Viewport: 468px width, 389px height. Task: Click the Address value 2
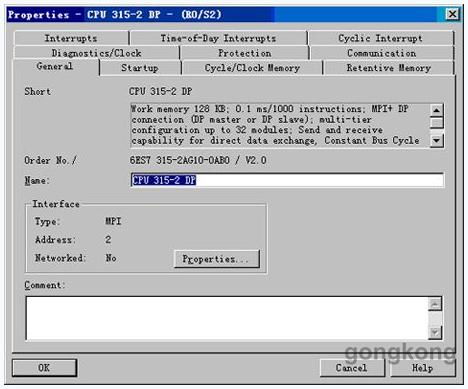(x=108, y=239)
